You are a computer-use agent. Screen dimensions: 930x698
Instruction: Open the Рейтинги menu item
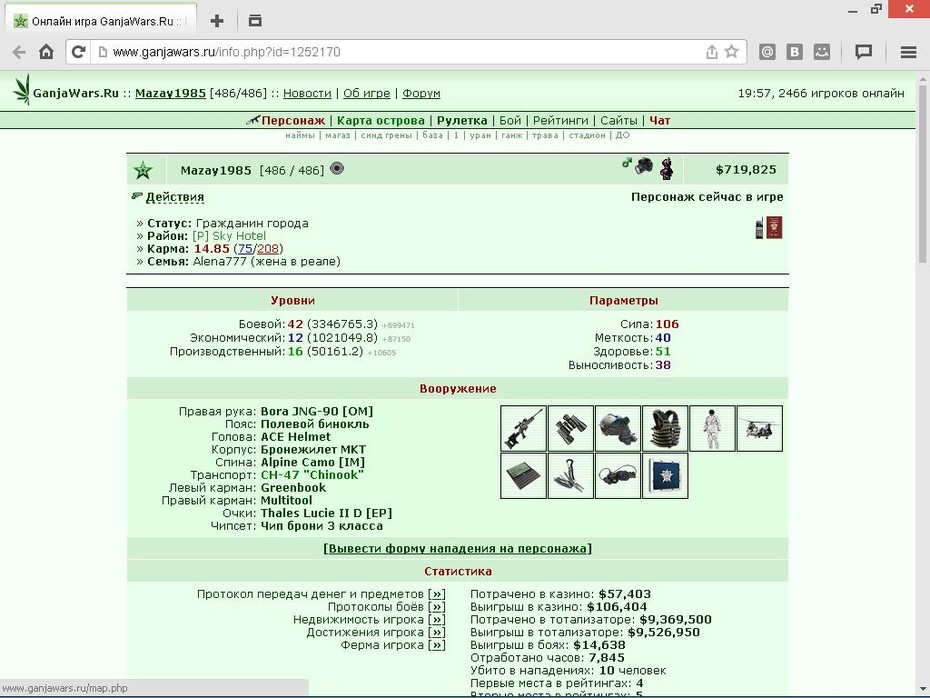(x=560, y=120)
